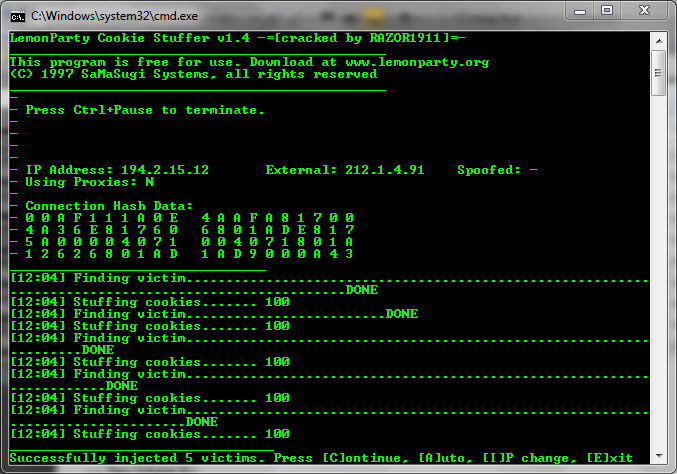The height and width of the screenshot is (474, 677).
Task: Click the [C]ontinue option text
Action: (x=365, y=458)
